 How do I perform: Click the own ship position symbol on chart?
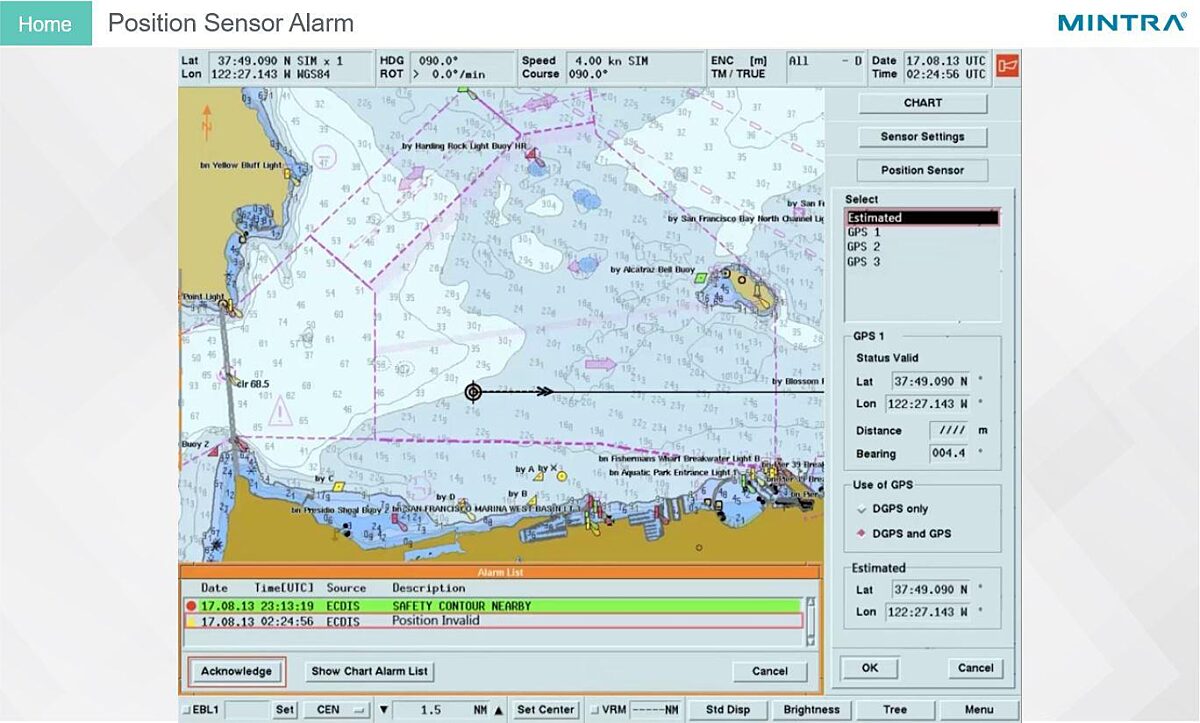pyautogui.click(x=473, y=392)
